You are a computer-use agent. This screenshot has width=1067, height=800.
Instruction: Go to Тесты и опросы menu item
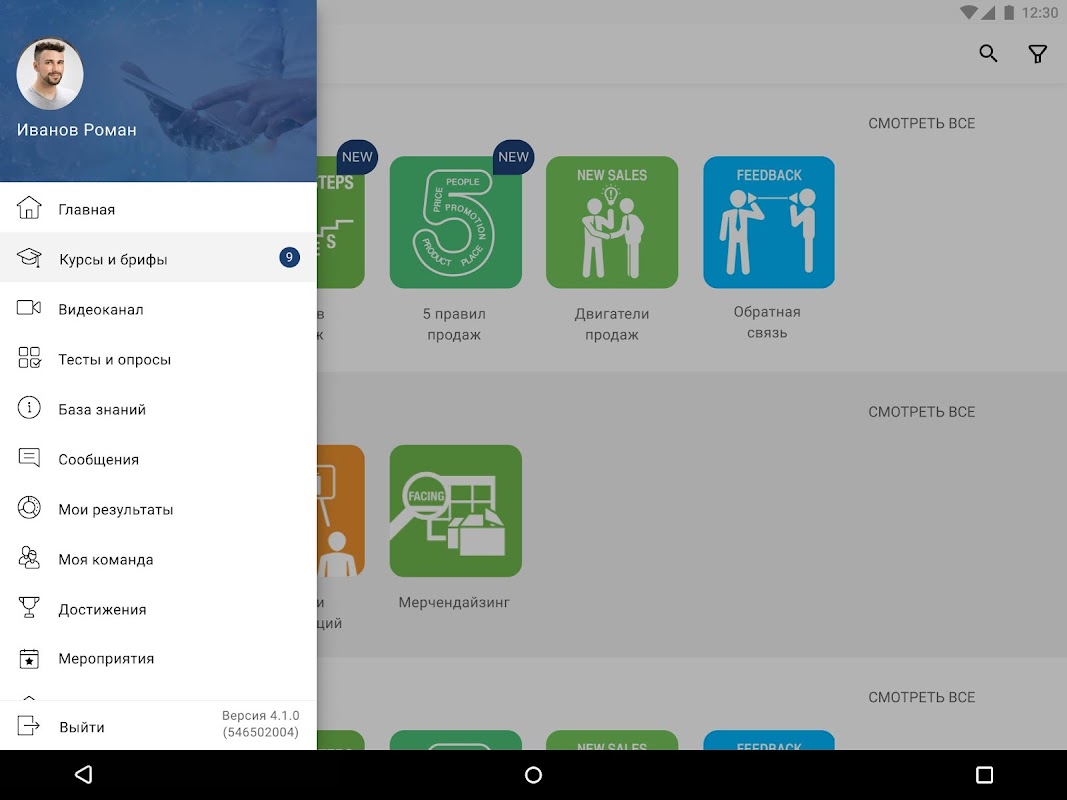(x=158, y=358)
